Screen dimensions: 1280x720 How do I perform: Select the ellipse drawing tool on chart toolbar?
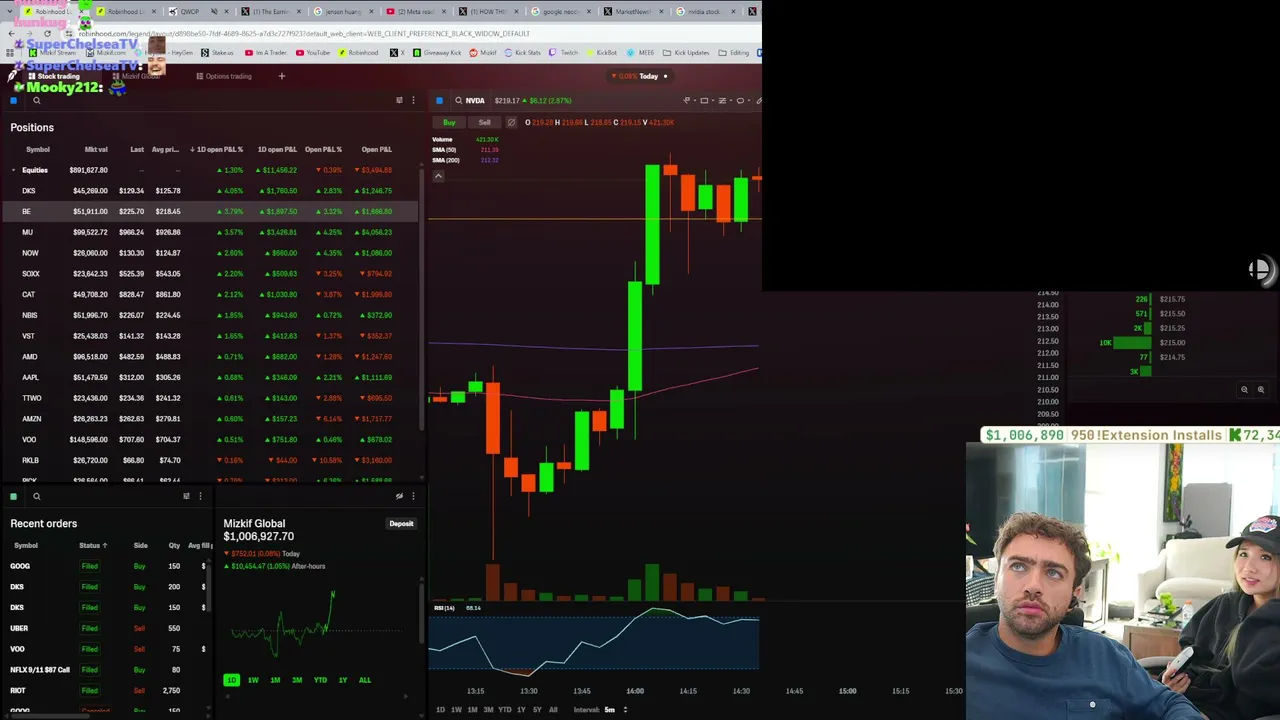click(x=740, y=100)
